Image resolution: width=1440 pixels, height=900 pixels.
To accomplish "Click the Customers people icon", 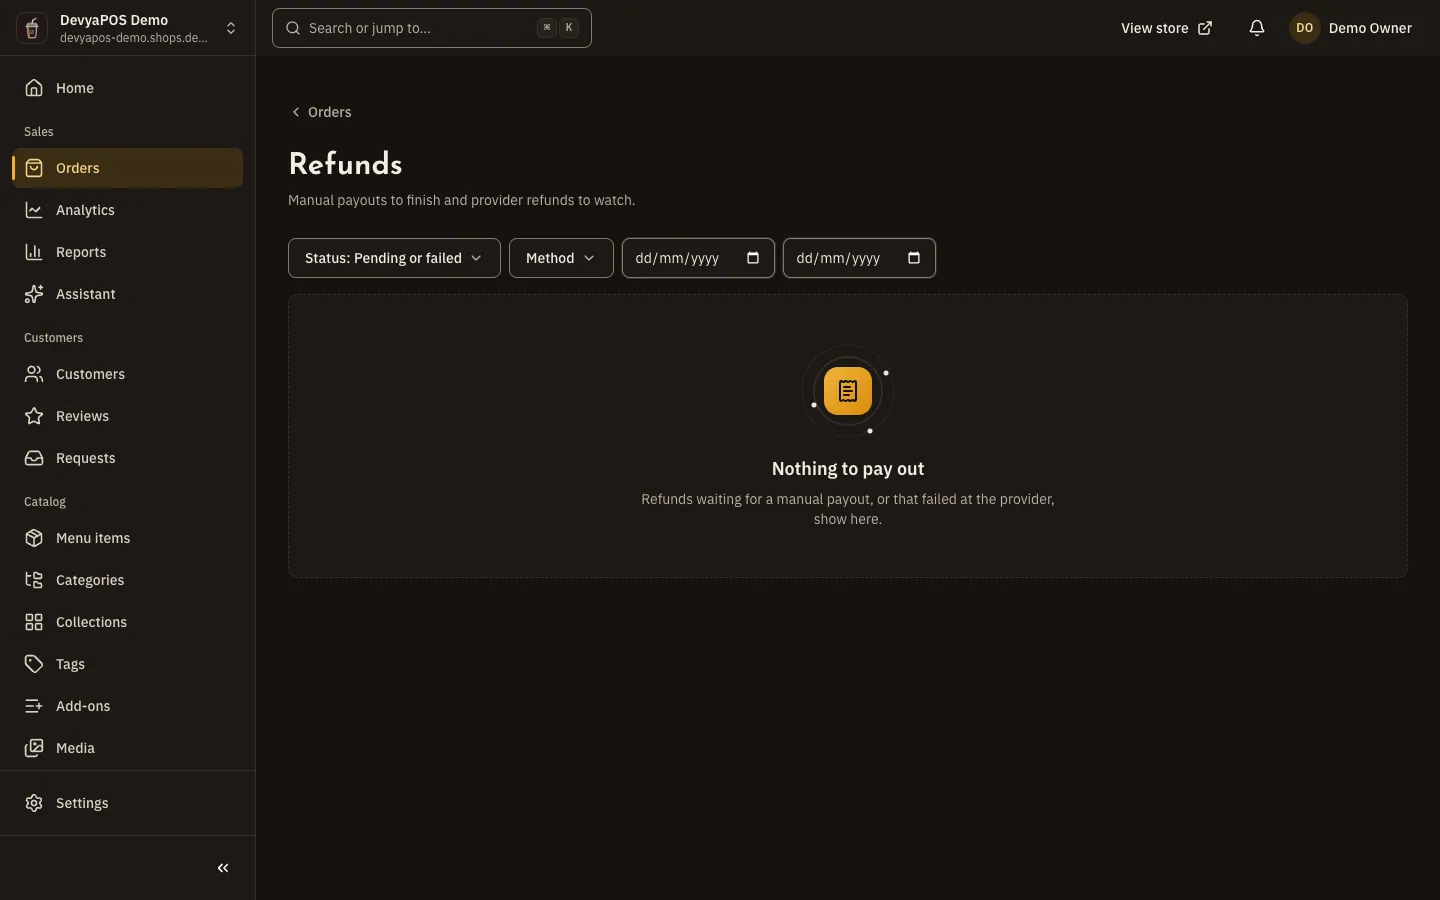I will point(34,374).
